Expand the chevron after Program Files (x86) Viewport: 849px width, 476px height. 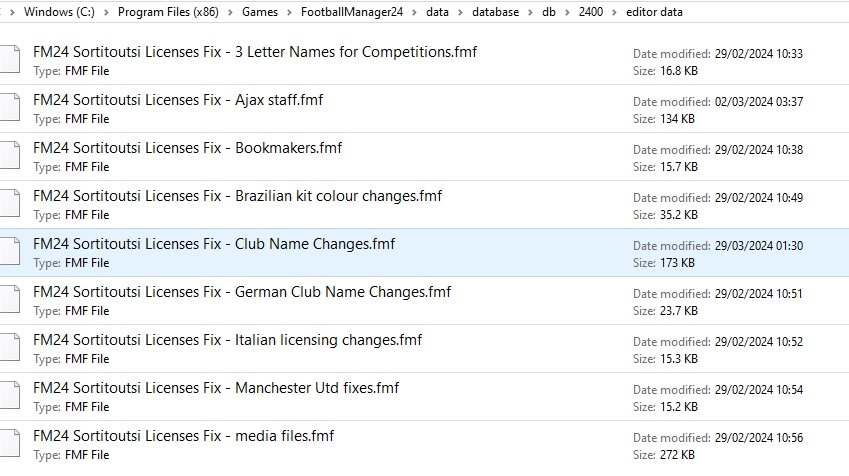pos(230,12)
